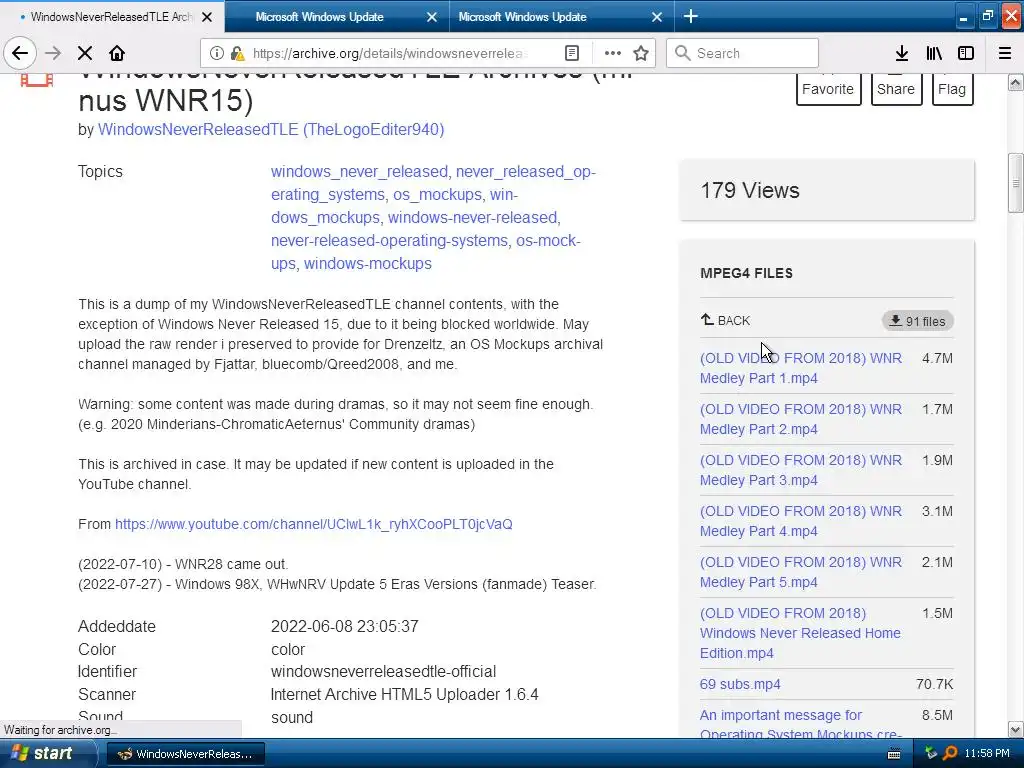Click the page scrollbar up arrow
This screenshot has width=1024, height=768.
coord(1016,82)
